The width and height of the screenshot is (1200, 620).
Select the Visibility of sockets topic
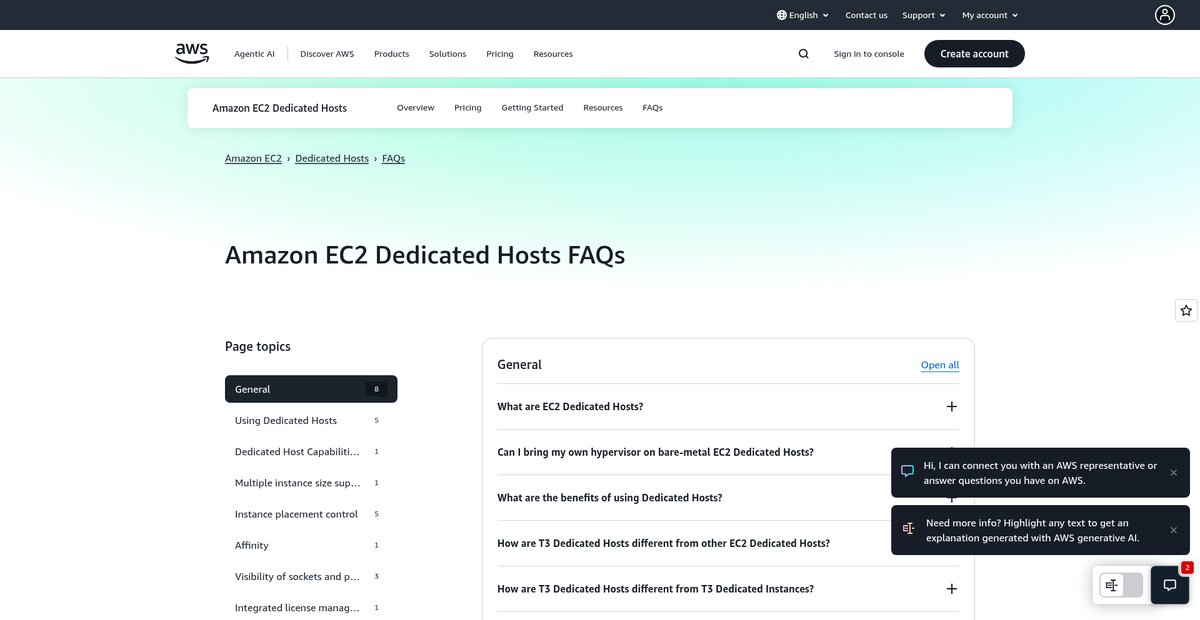click(x=311, y=577)
